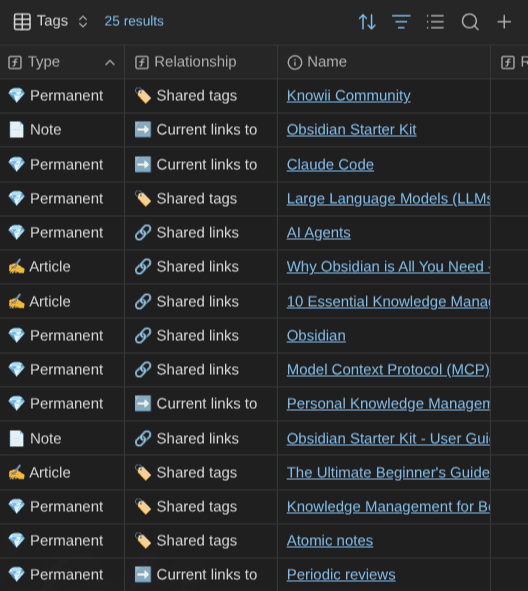Select 'Shared links' cell in AI Agents row
The width and height of the screenshot is (528, 591).
pyautogui.click(x=197, y=233)
